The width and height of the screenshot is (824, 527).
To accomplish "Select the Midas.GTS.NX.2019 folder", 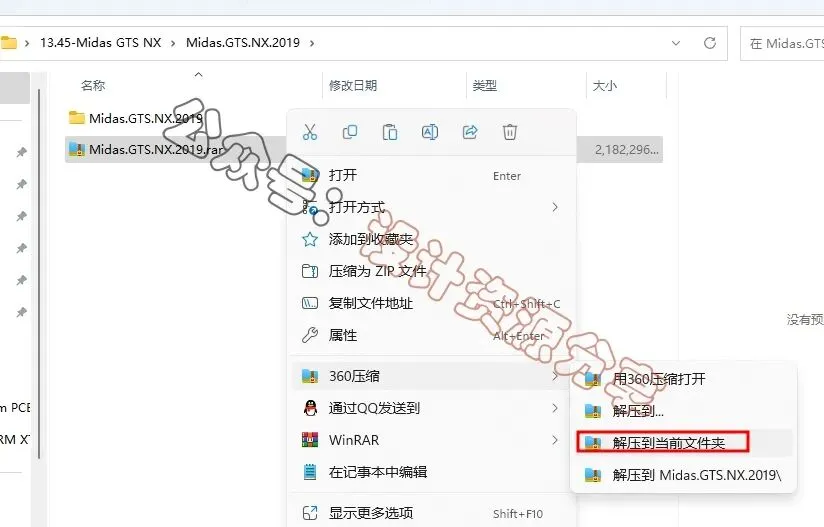I will point(146,118).
